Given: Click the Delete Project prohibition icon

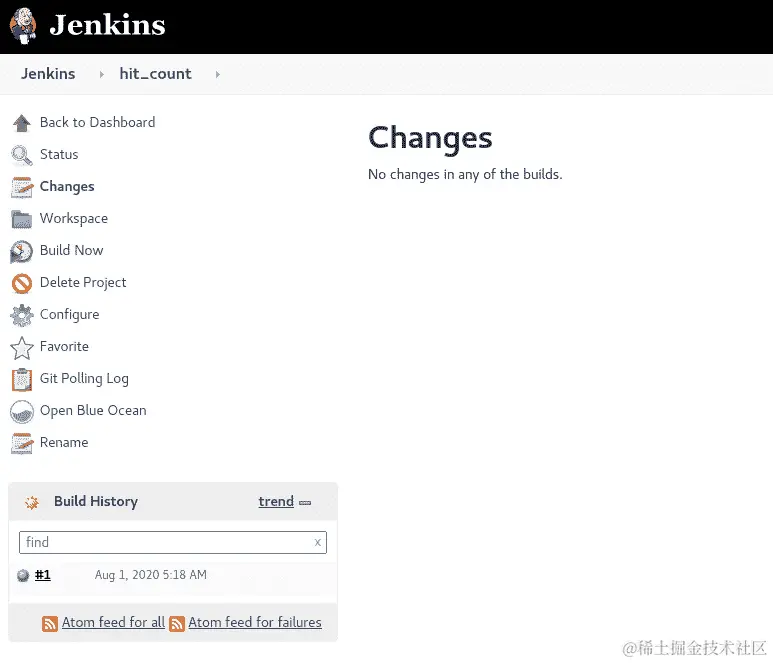Looking at the screenshot, I should pos(22,283).
